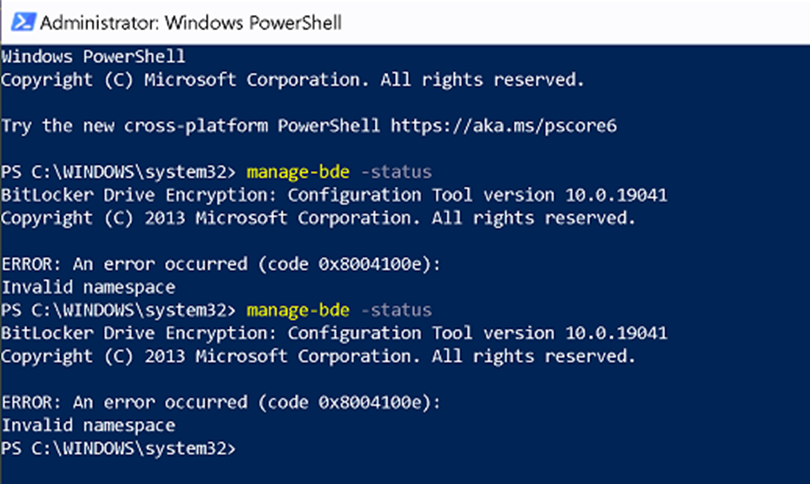Click the Copyright (C) Microsoft Corporation line
810x484 pixels.
pyautogui.click(x=292, y=80)
